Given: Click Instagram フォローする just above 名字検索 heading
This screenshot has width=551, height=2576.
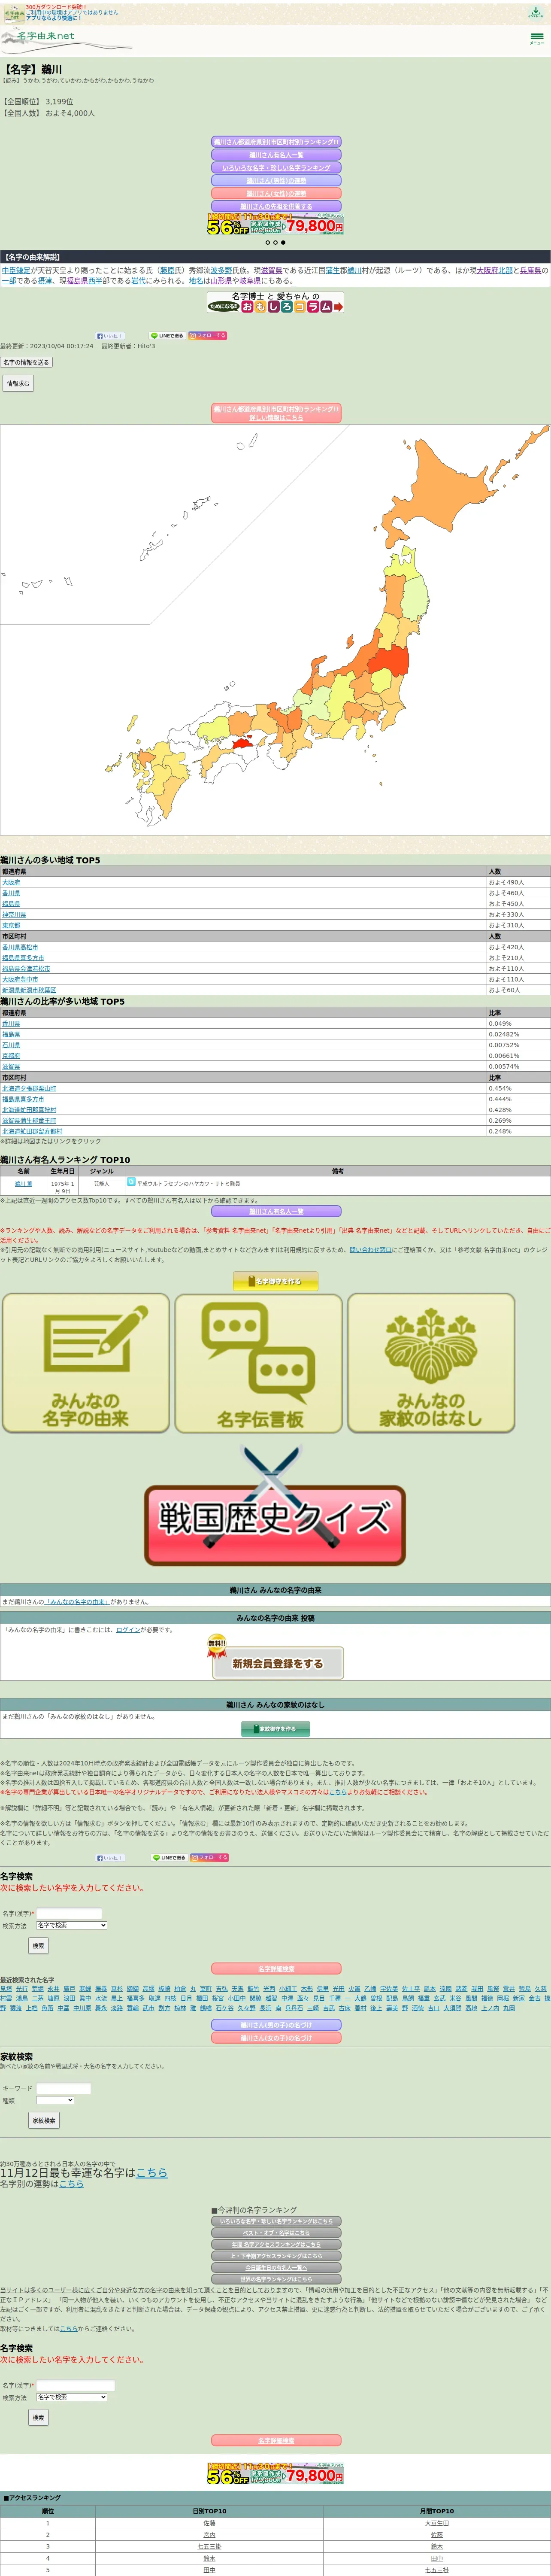Looking at the screenshot, I should [210, 1858].
